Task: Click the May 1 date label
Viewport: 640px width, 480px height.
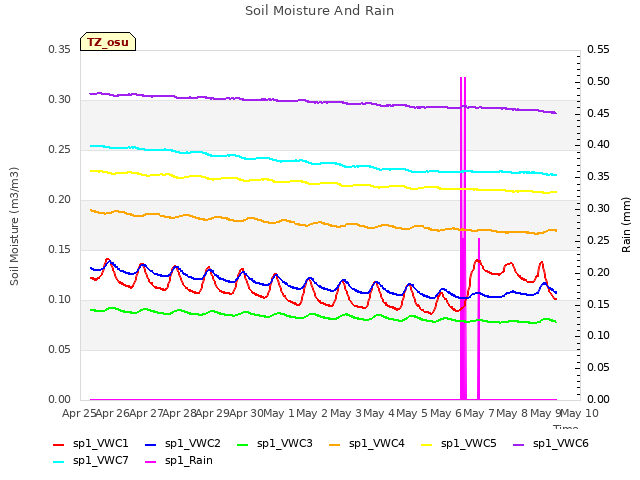Action: pos(279,413)
